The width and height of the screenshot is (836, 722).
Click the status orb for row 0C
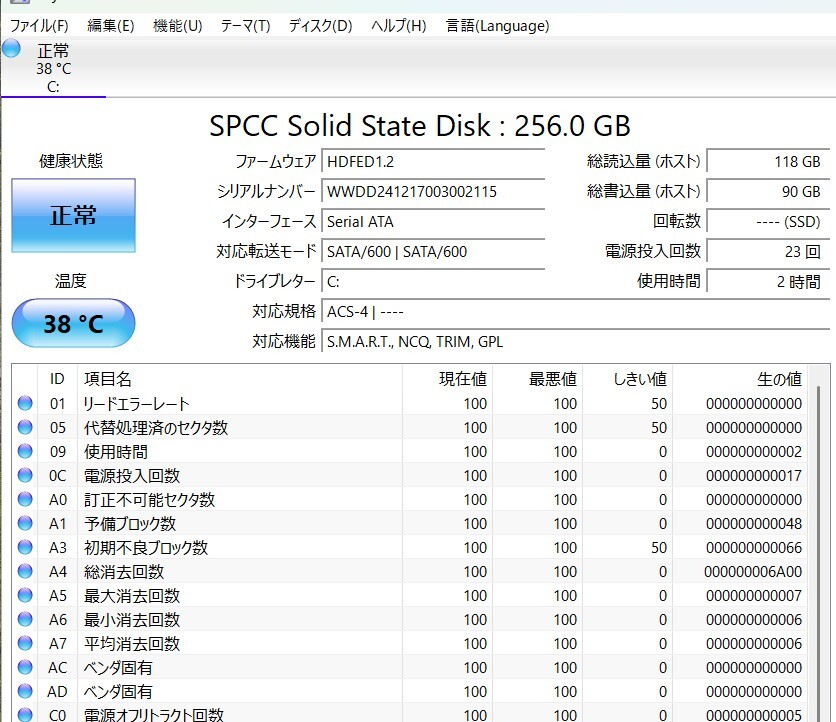[25, 476]
